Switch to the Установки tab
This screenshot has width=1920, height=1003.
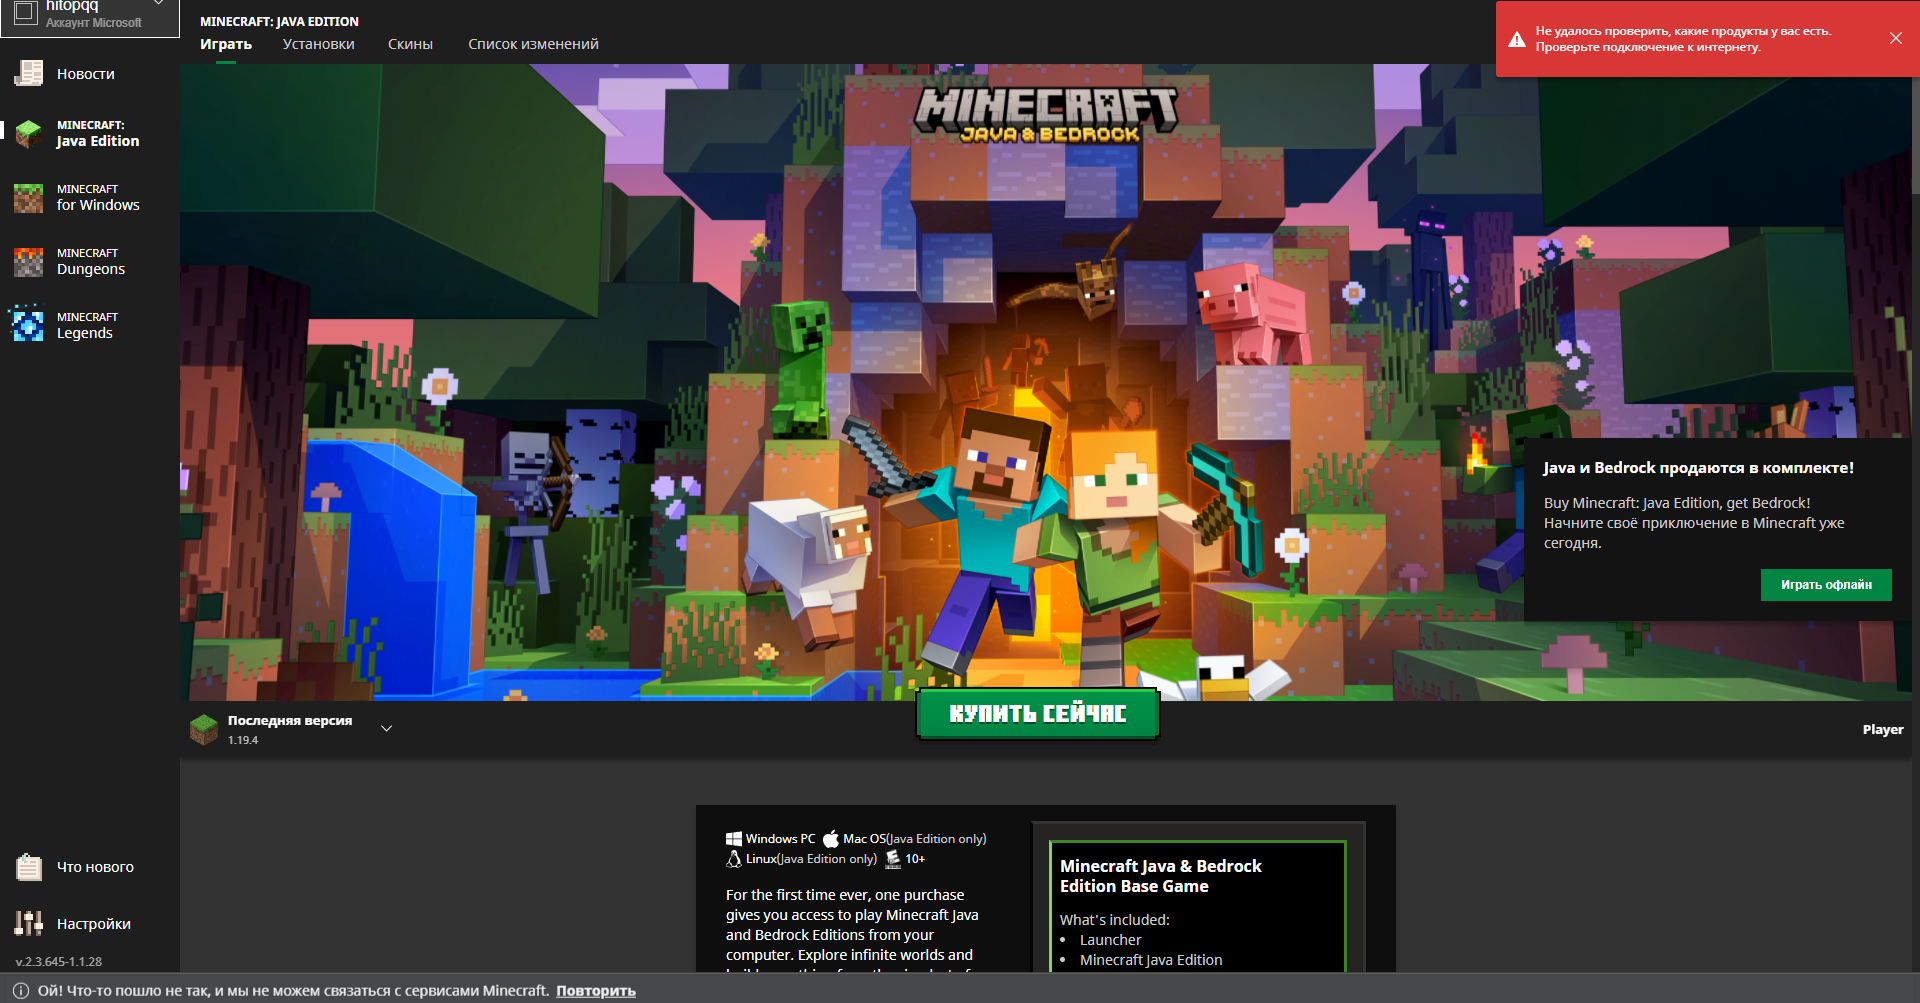[318, 44]
